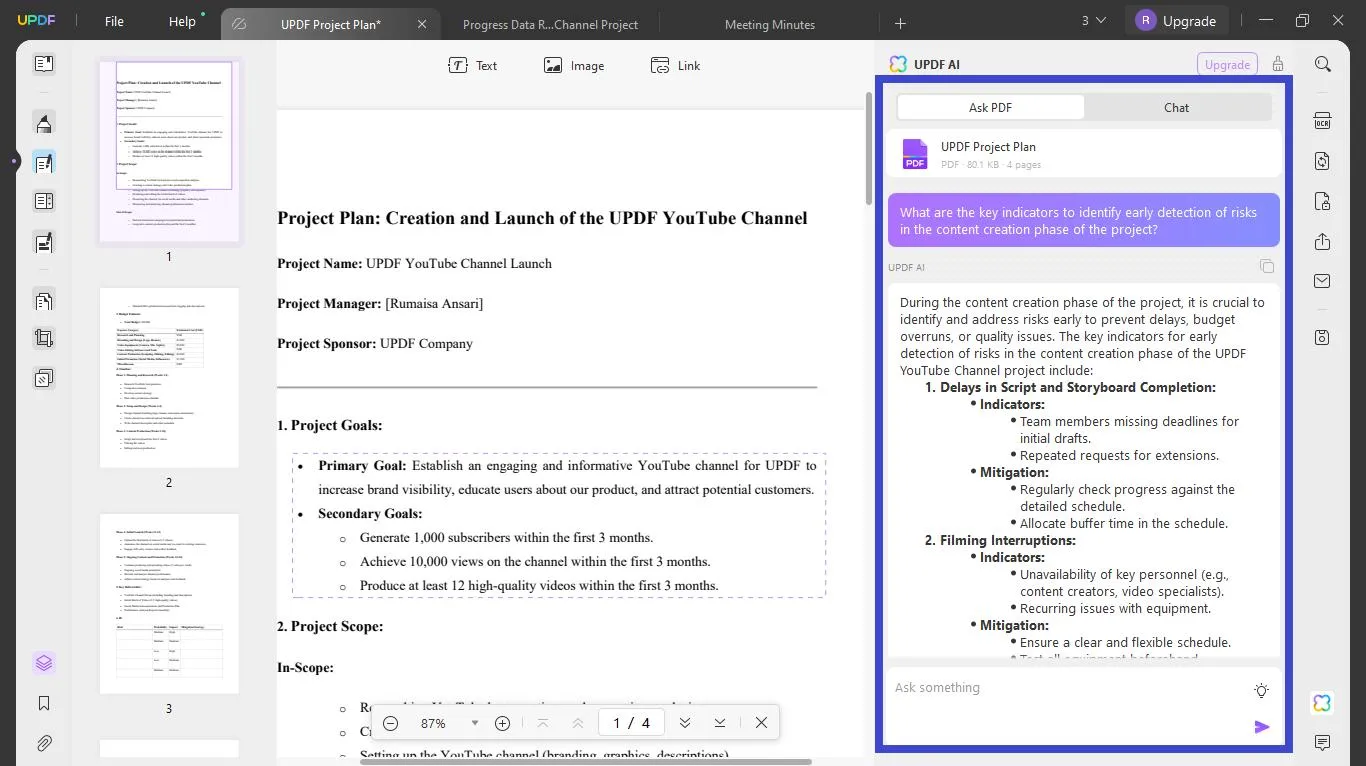Expand the open windows count dropdown
Screen dimensions: 1366x766
(x=1093, y=21)
